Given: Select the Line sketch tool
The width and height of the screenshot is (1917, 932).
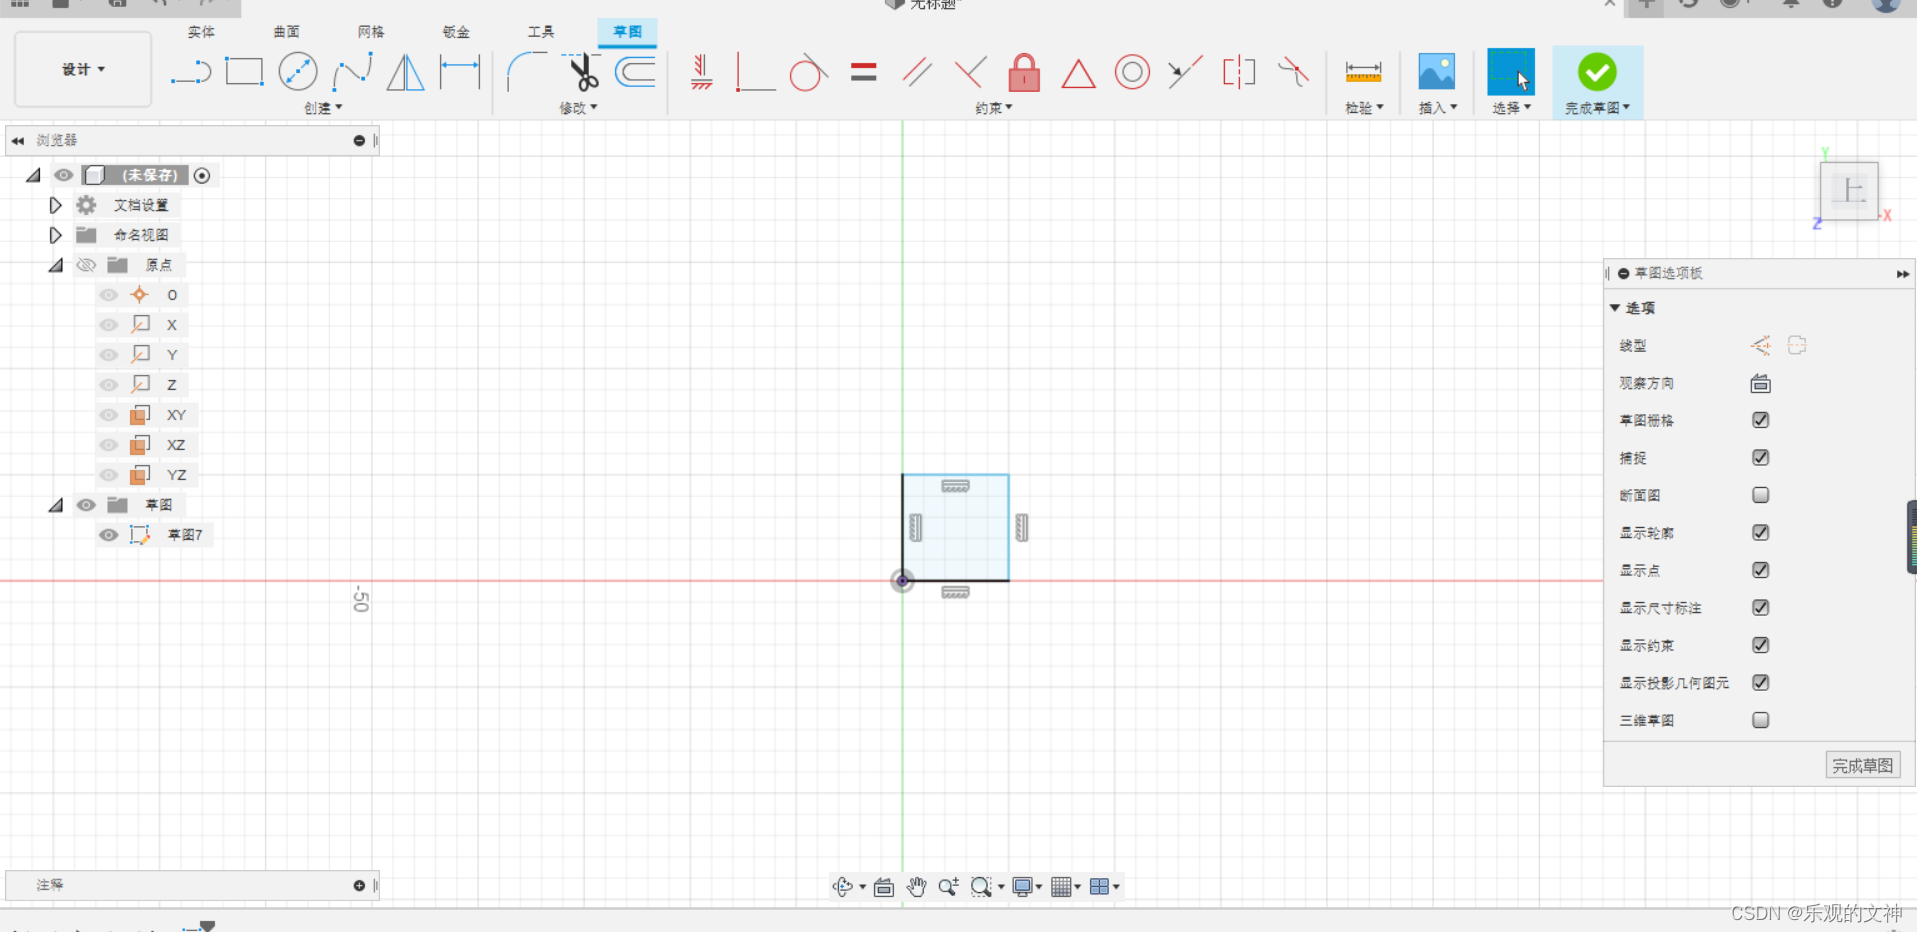Looking at the screenshot, I should click(190, 73).
